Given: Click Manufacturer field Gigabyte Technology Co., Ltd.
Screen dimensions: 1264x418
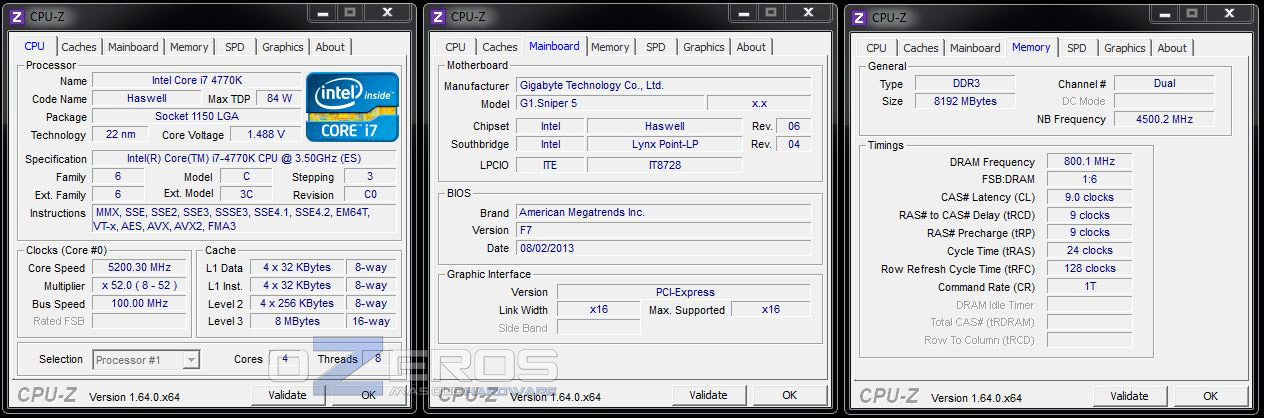Looking at the screenshot, I should 663,86.
